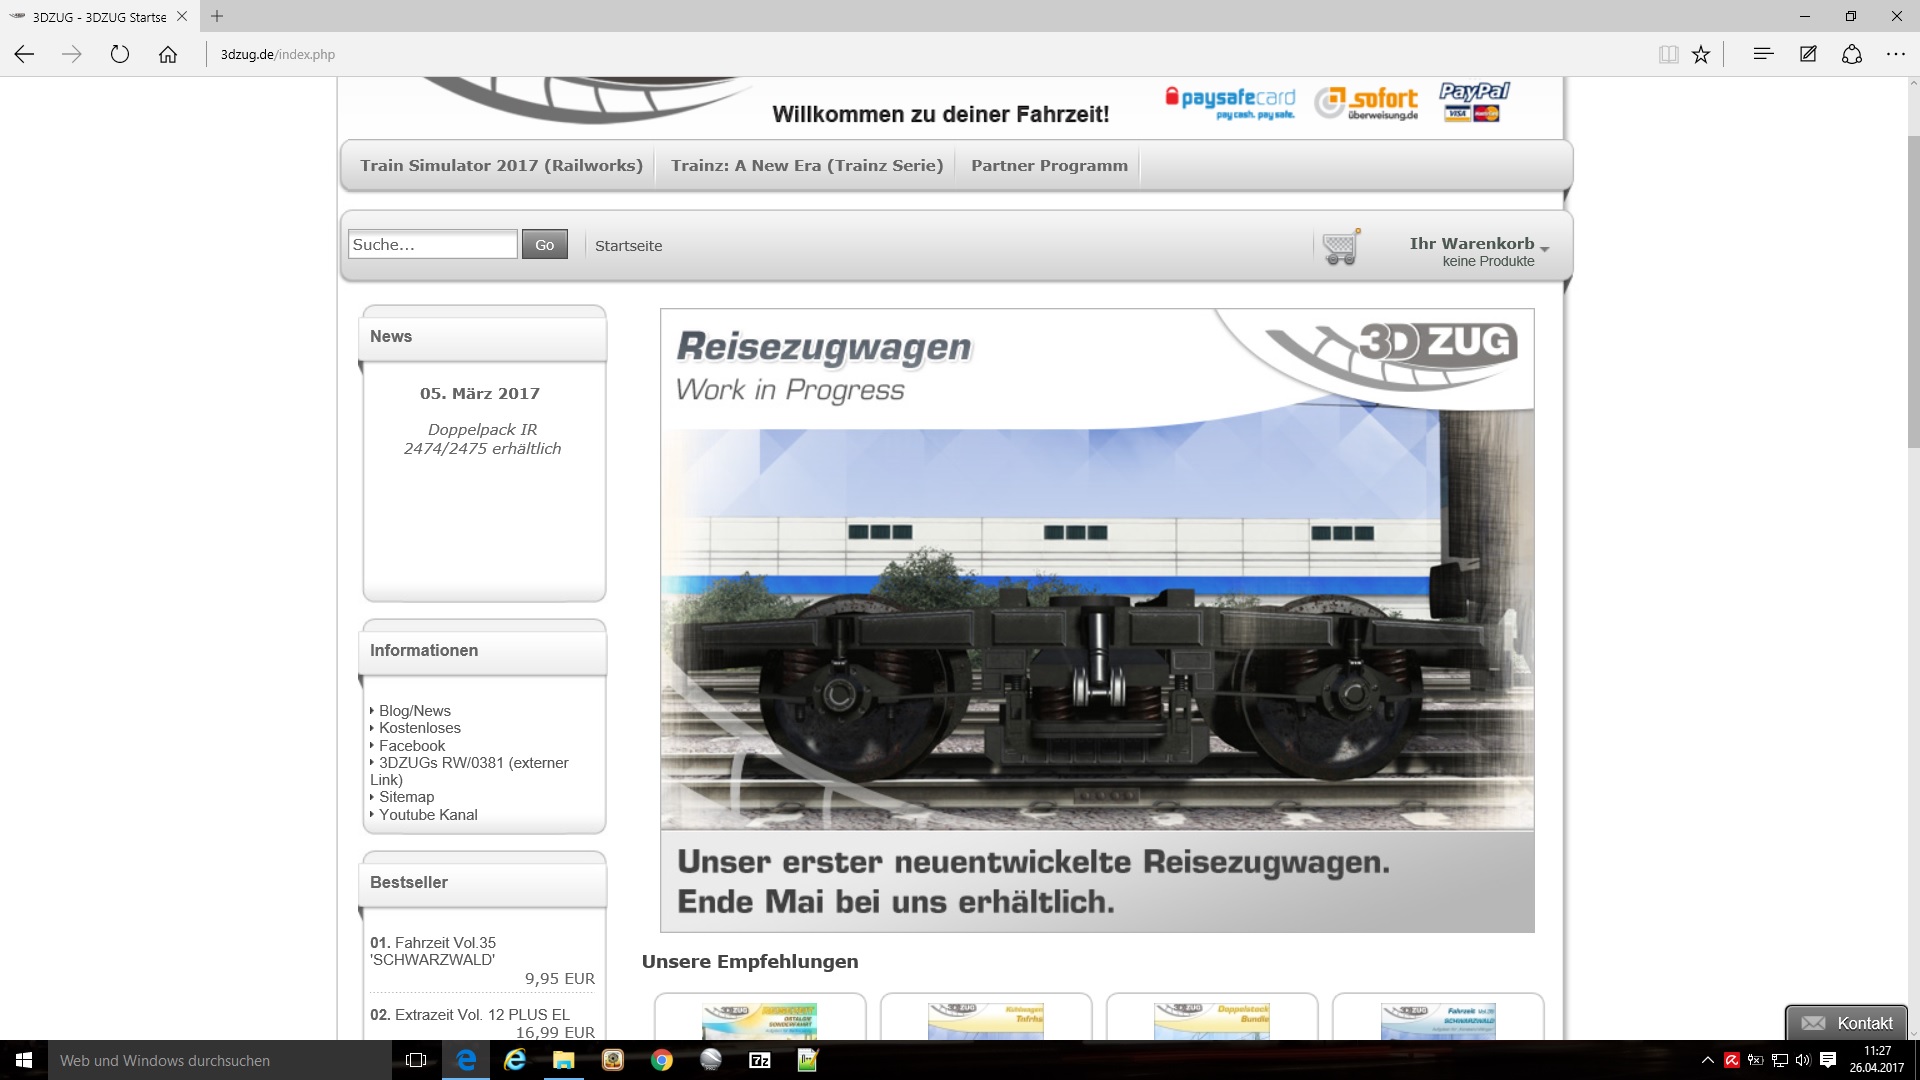Image resolution: width=1920 pixels, height=1080 pixels.
Task: Click the home icon in toolbar
Action: pyautogui.click(x=168, y=55)
